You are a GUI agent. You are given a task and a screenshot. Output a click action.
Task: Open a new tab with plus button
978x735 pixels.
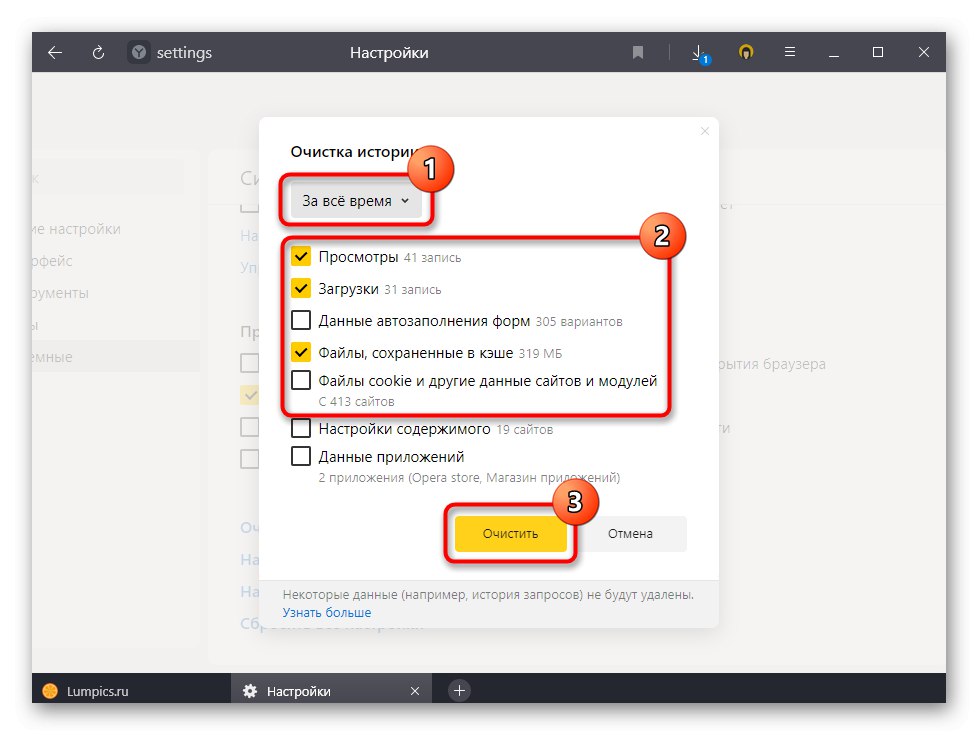pyautogui.click(x=459, y=691)
